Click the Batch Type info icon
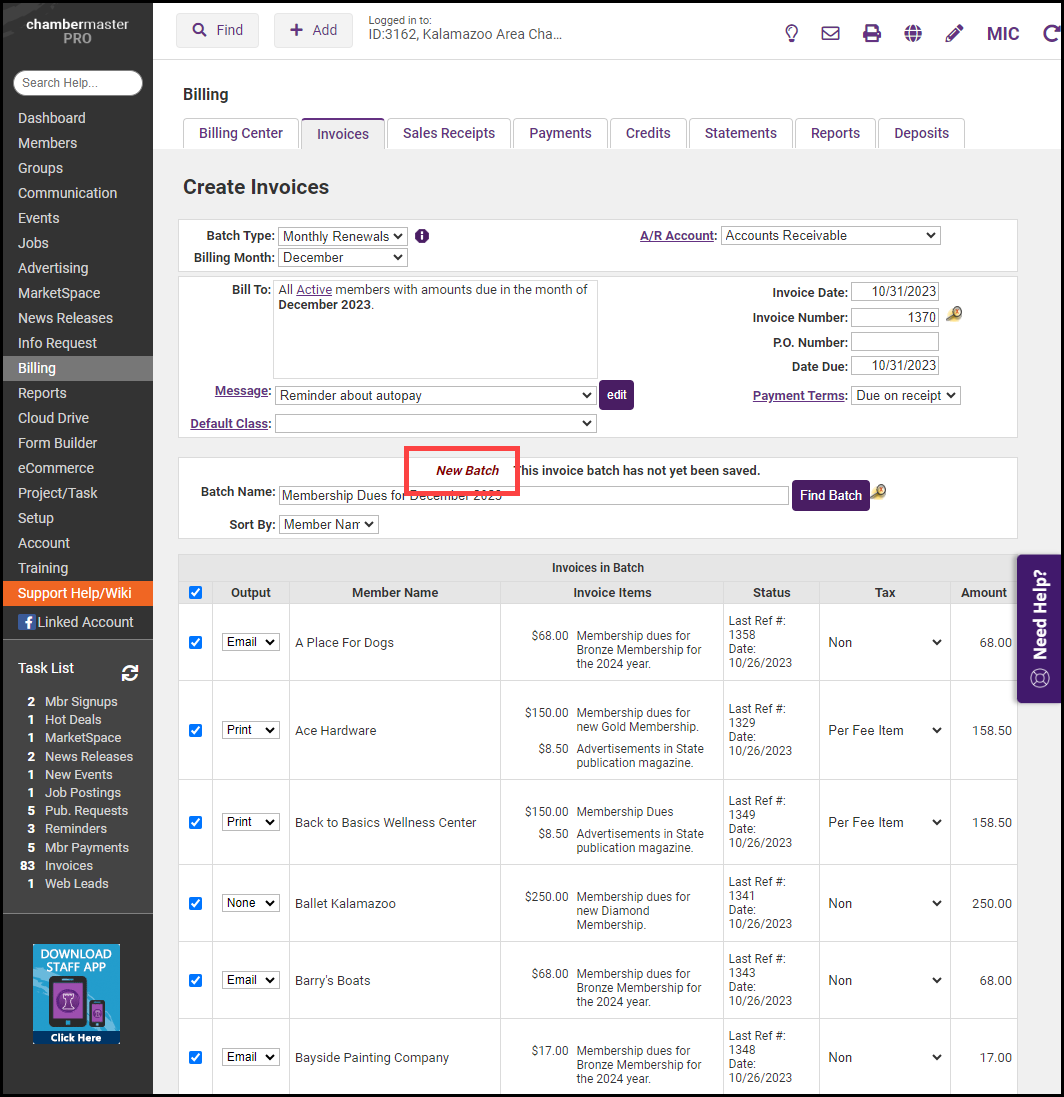 point(422,236)
